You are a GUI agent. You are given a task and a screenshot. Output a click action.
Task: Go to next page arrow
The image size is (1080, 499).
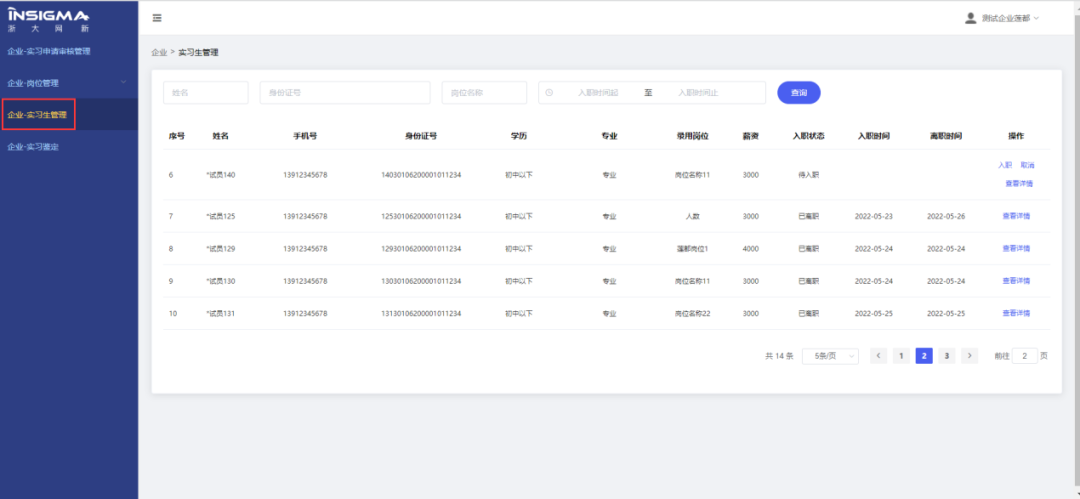969,356
